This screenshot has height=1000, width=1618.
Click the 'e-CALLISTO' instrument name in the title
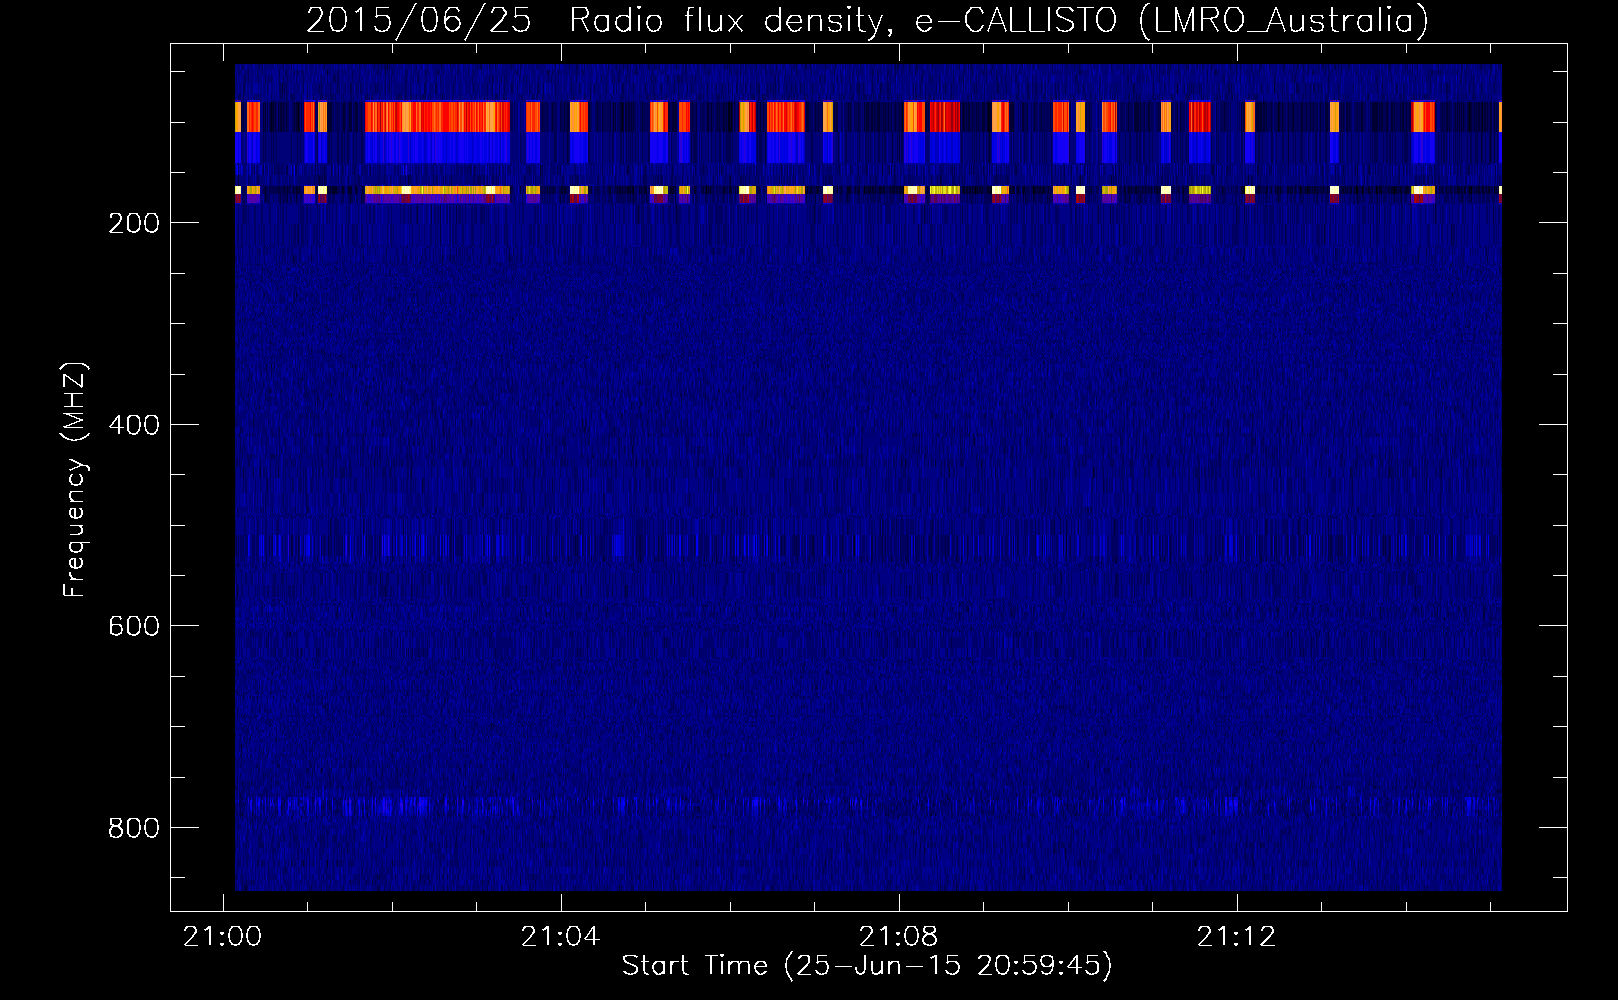click(1016, 20)
